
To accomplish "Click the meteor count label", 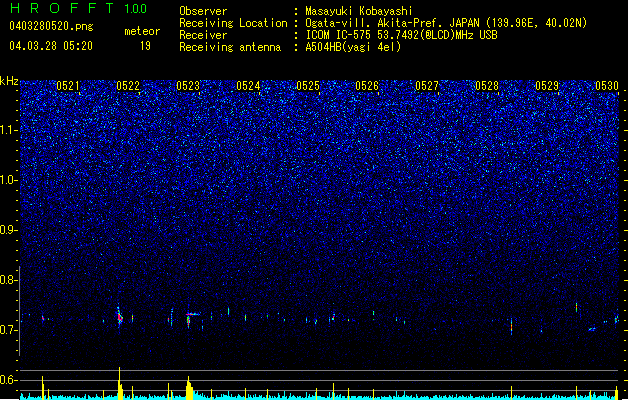I will 142,31.
